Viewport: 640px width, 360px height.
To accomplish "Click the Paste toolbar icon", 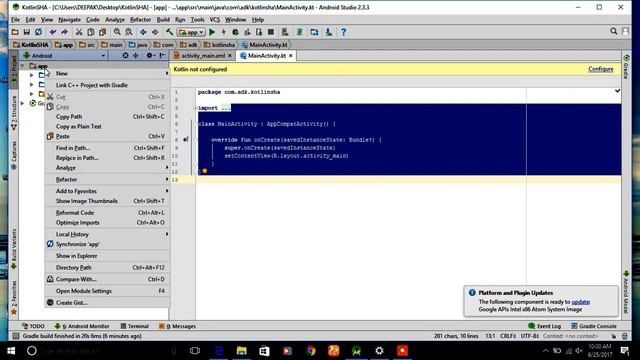I will [x=102, y=32].
